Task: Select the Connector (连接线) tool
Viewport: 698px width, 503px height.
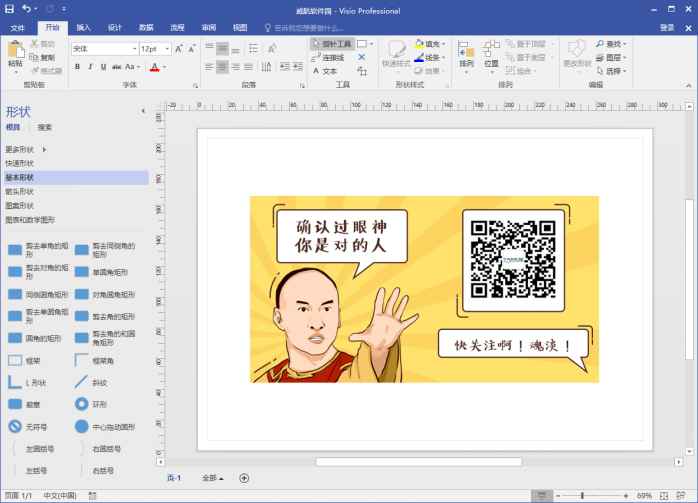Action: click(x=328, y=57)
